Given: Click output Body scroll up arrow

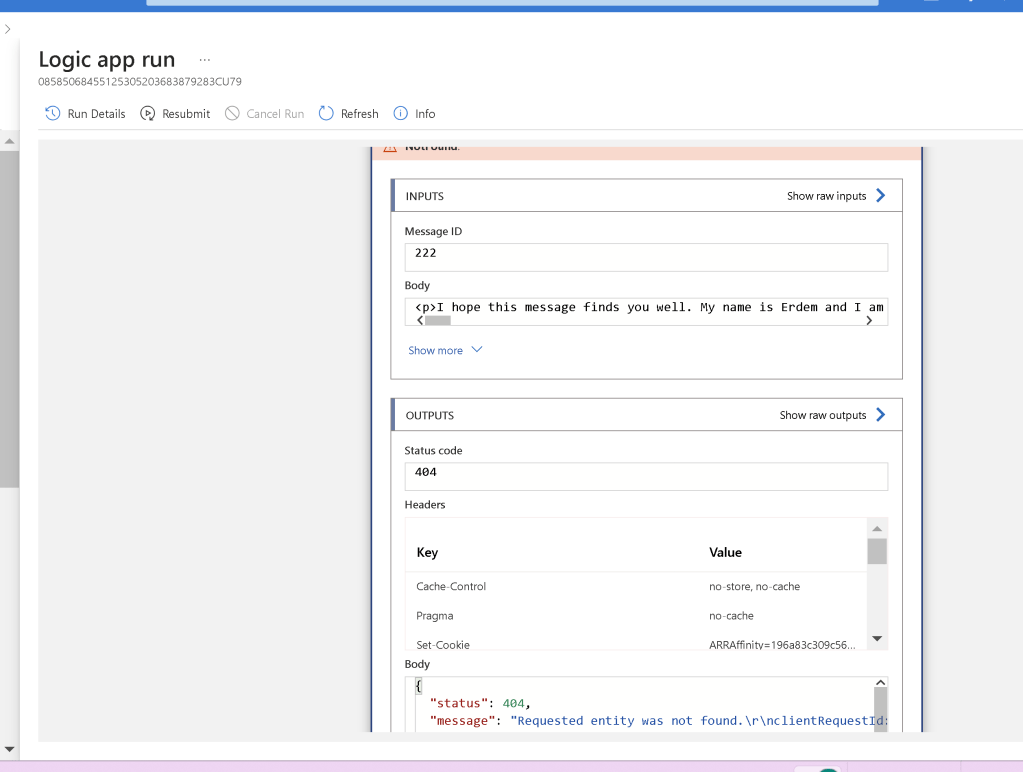Looking at the screenshot, I should [881, 683].
